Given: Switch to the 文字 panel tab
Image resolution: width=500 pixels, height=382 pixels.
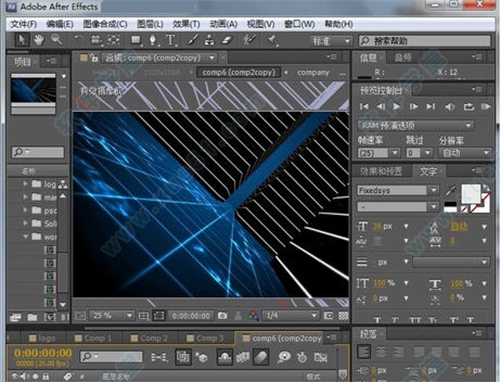Looking at the screenshot, I should point(428,171).
